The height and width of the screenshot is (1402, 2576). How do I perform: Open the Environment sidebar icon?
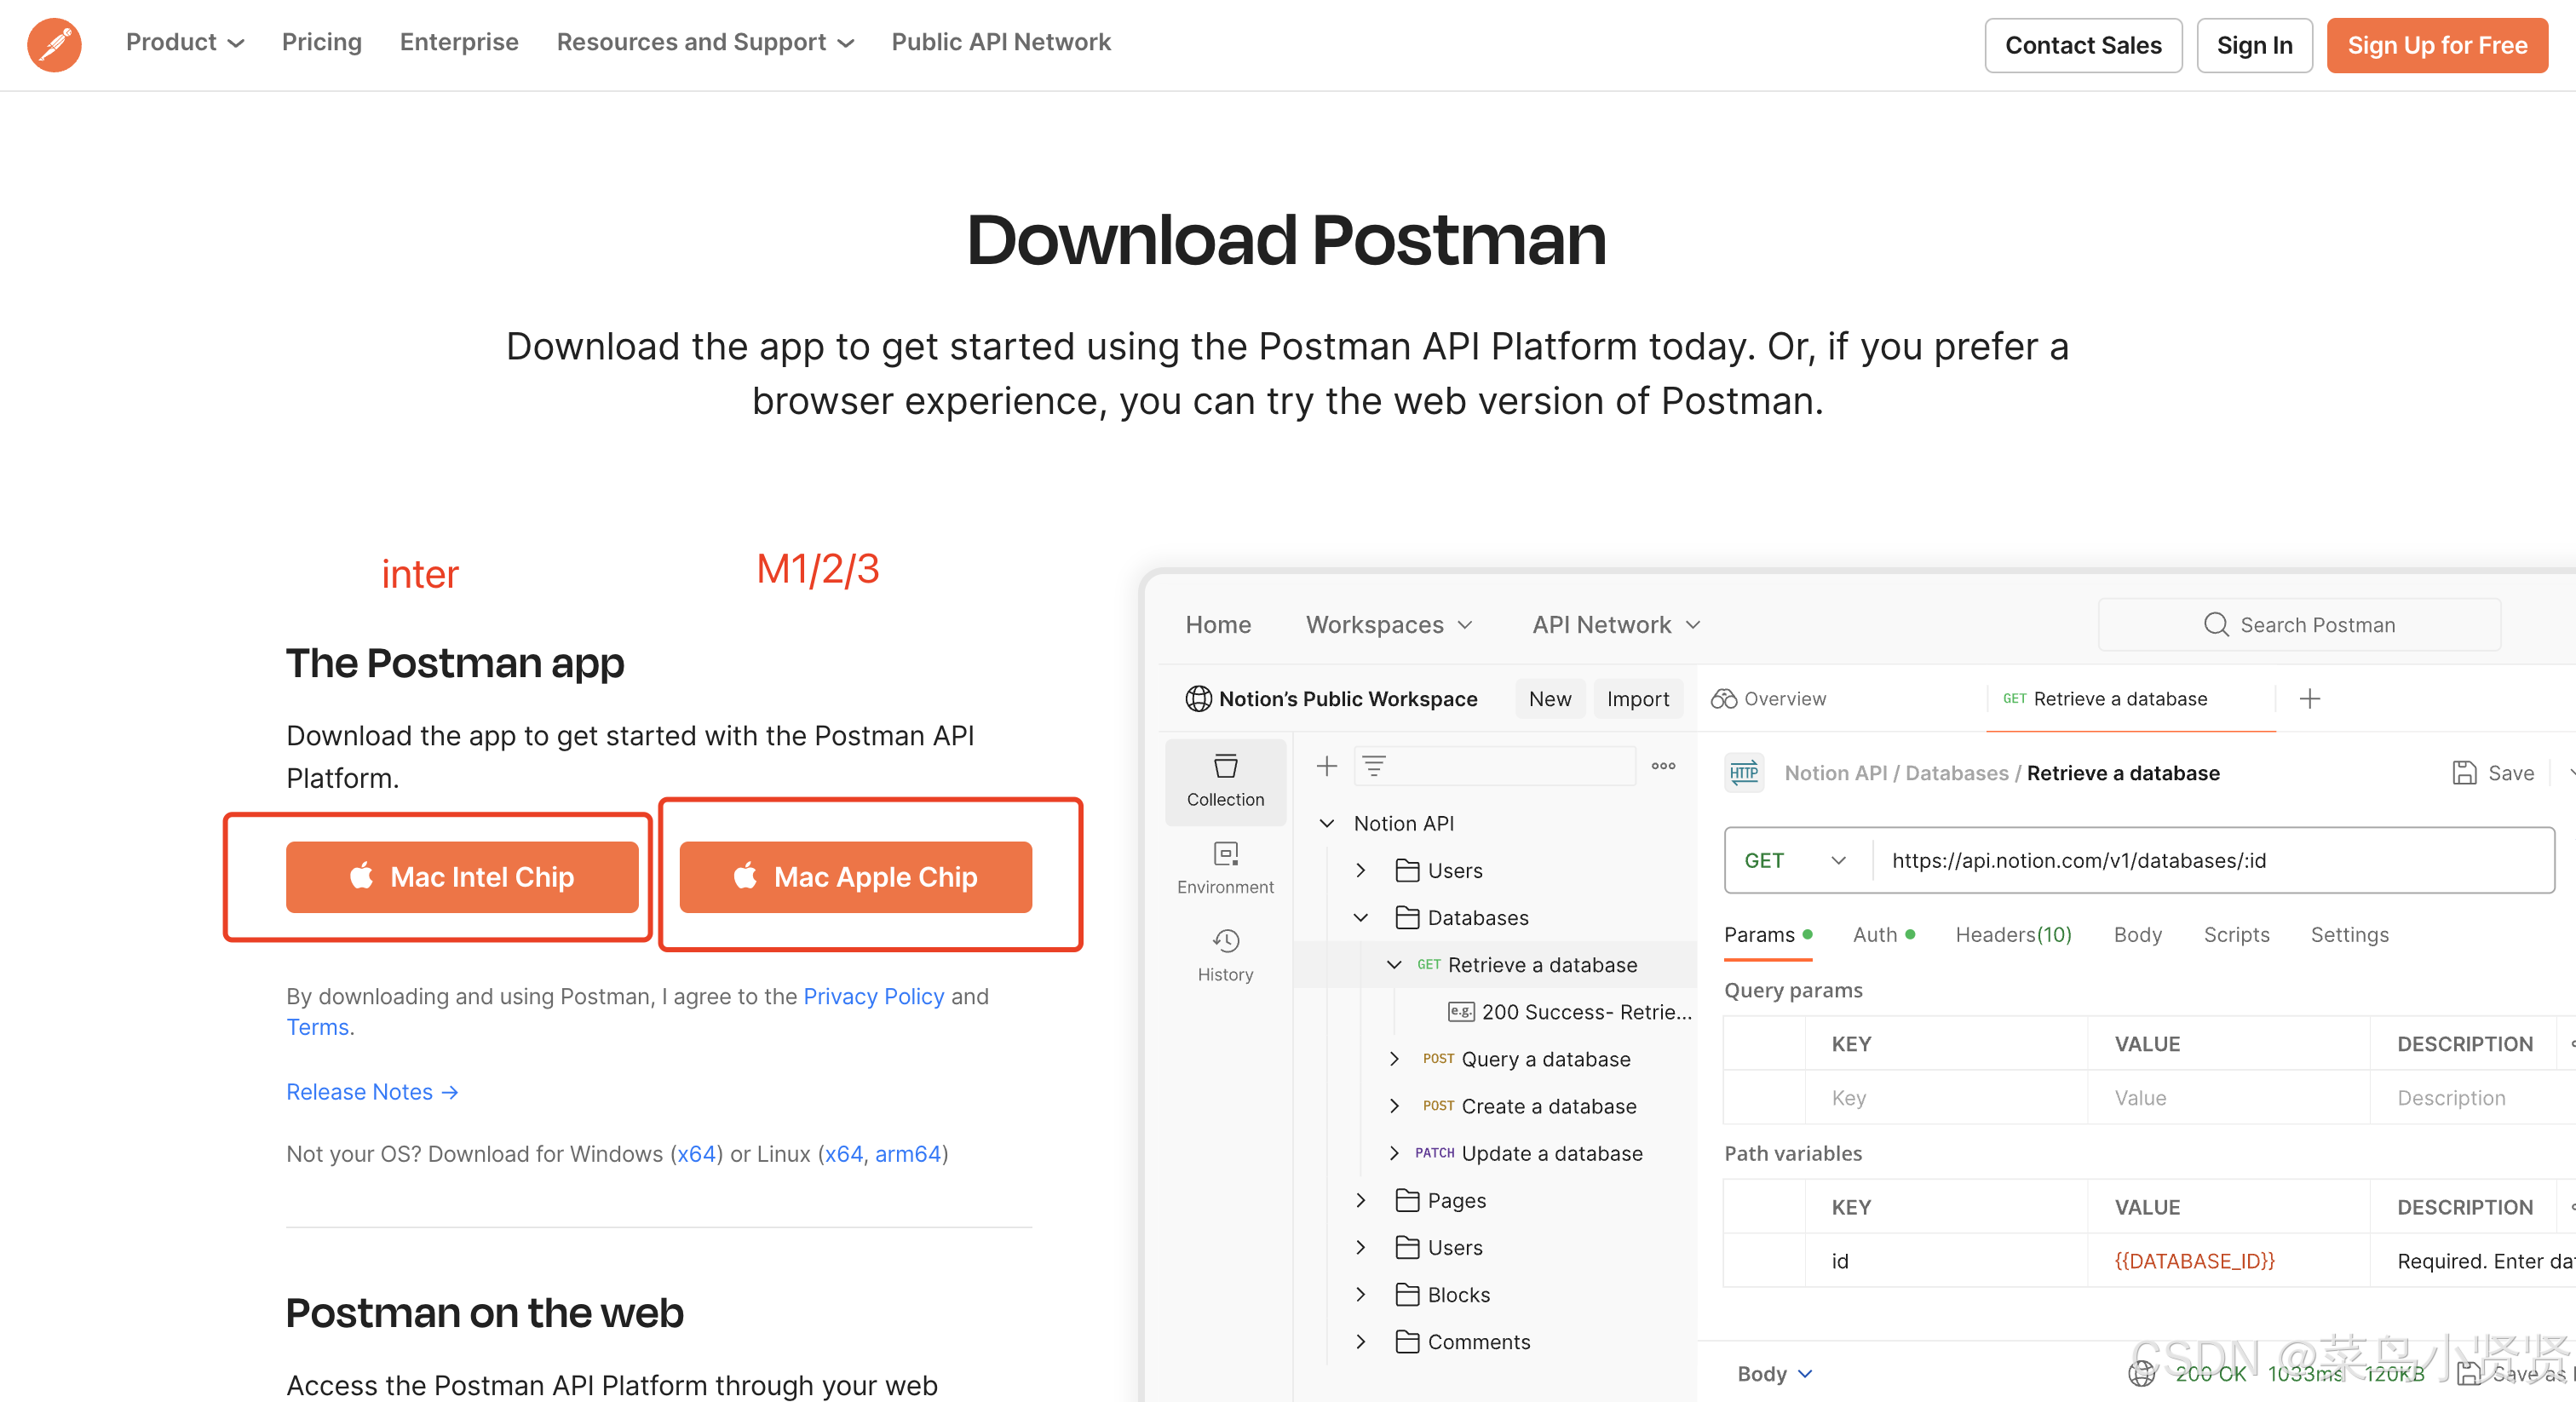[1225, 868]
